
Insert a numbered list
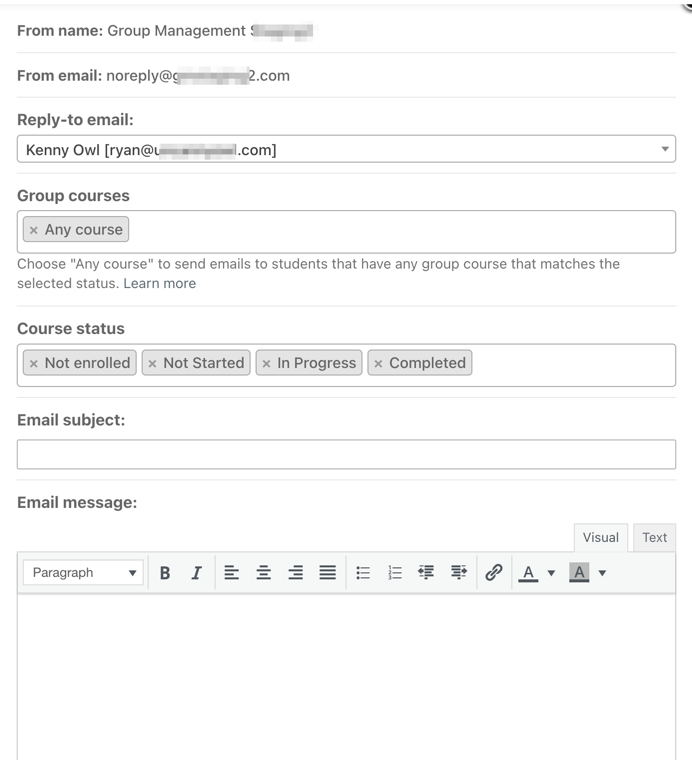click(x=395, y=573)
